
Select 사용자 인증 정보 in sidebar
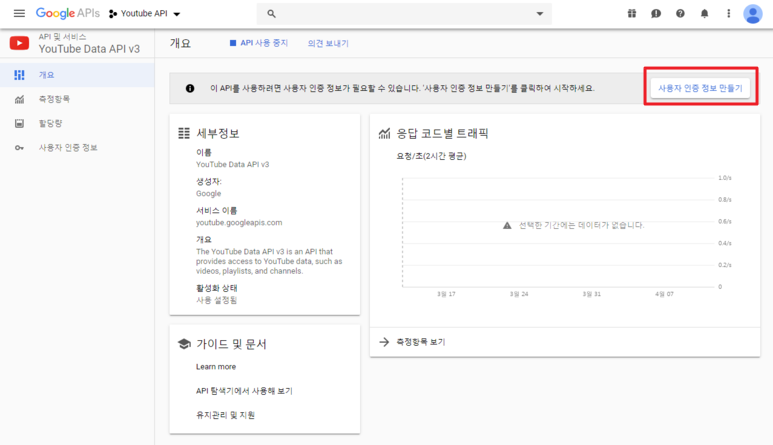click(77, 147)
